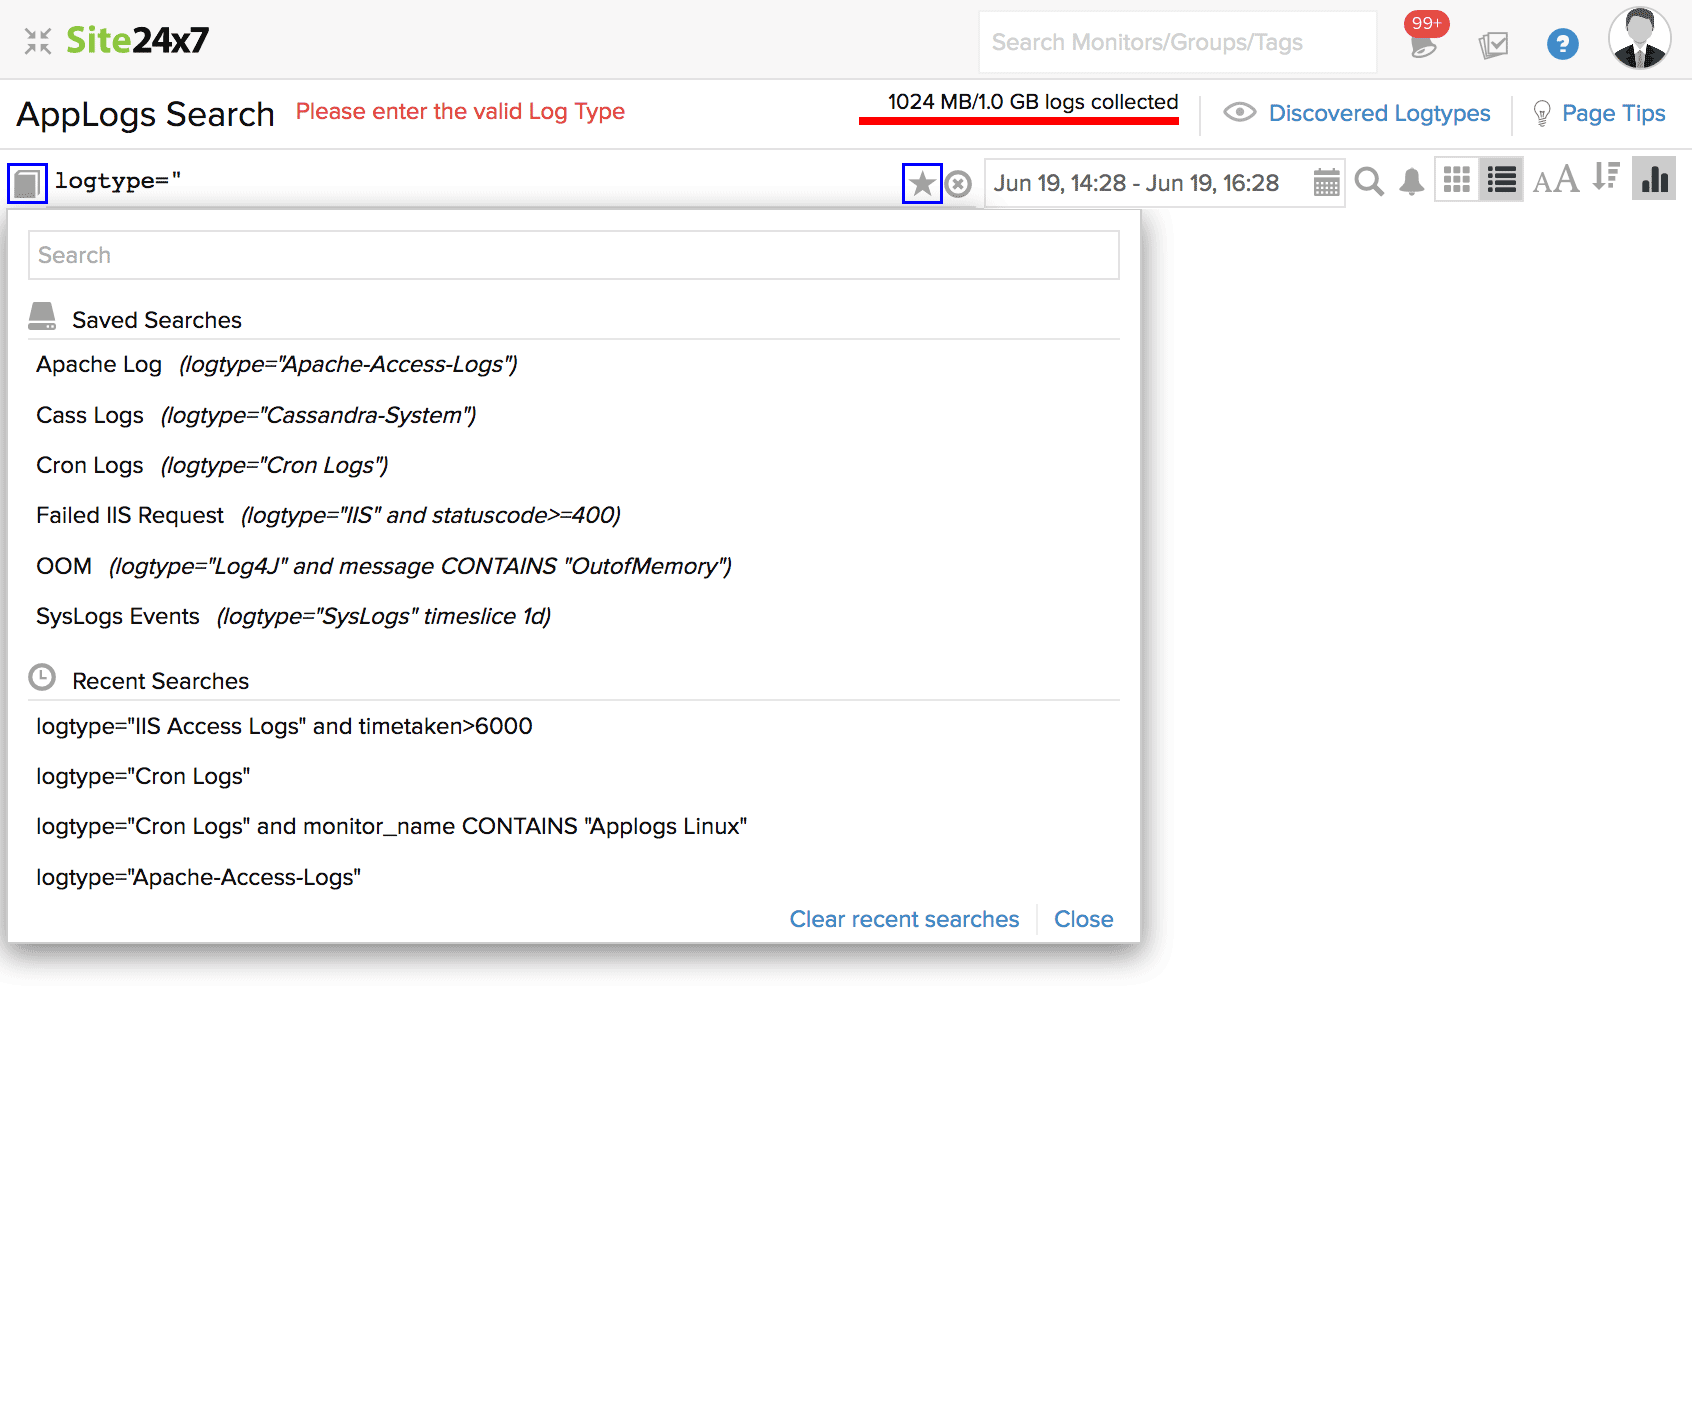
Task: Change the sort order of results
Action: pyautogui.click(x=1606, y=179)
